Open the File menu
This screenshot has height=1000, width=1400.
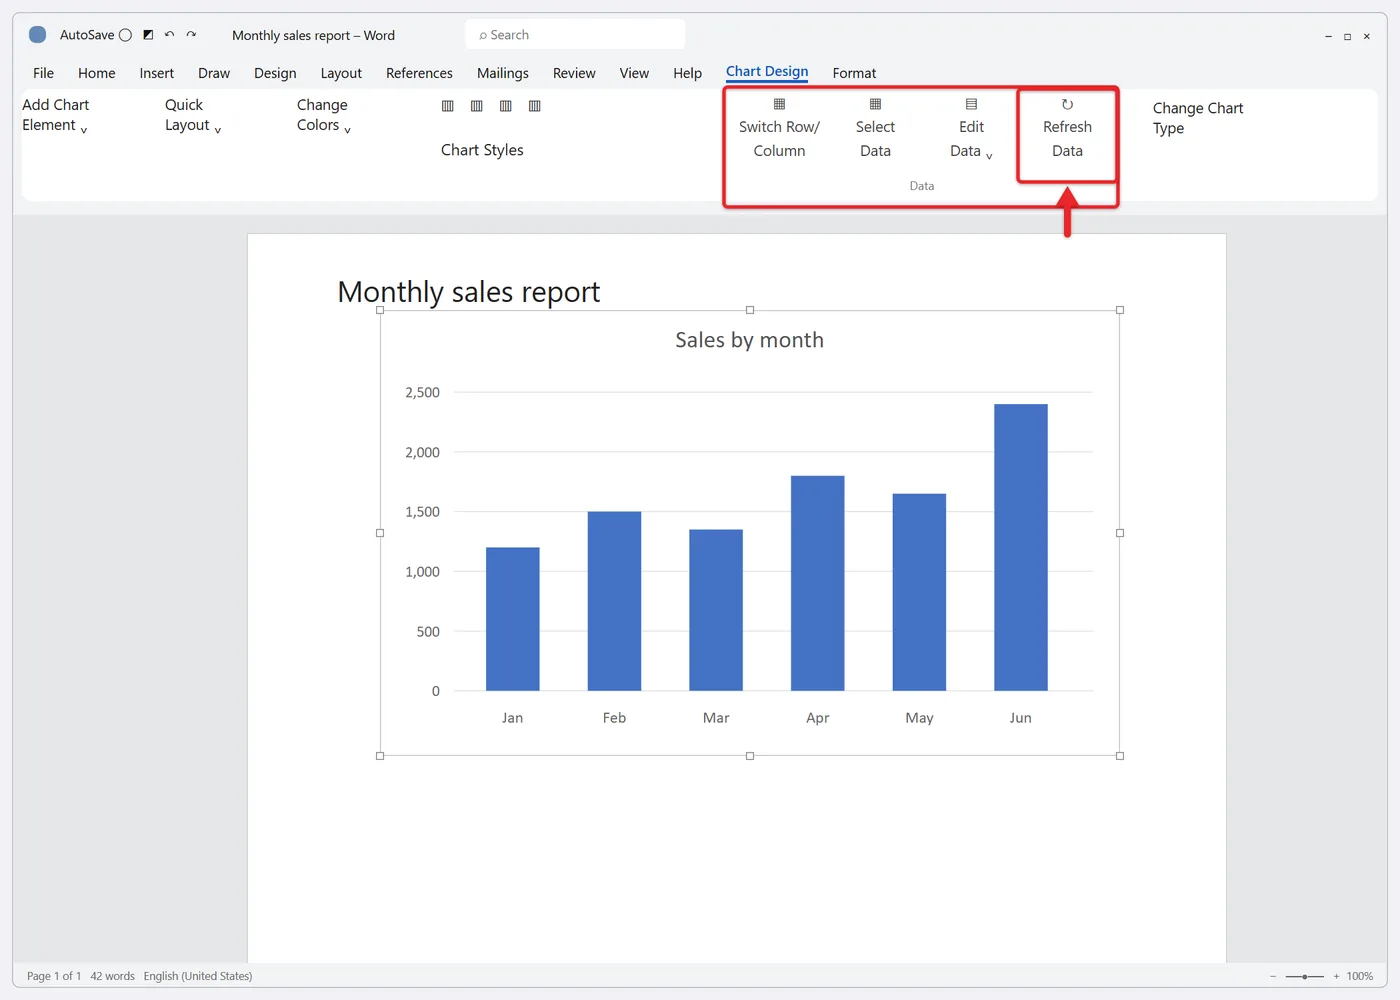43,73
